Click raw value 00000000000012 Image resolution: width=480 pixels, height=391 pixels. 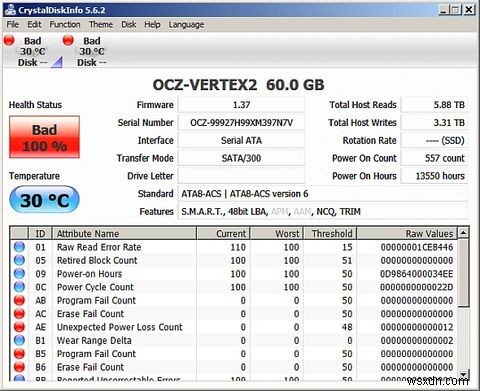(417, 327)
